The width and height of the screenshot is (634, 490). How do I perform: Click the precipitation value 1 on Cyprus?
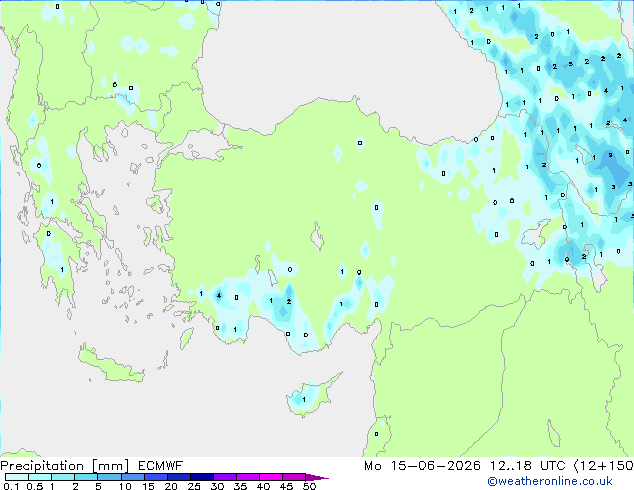[304, 400]
